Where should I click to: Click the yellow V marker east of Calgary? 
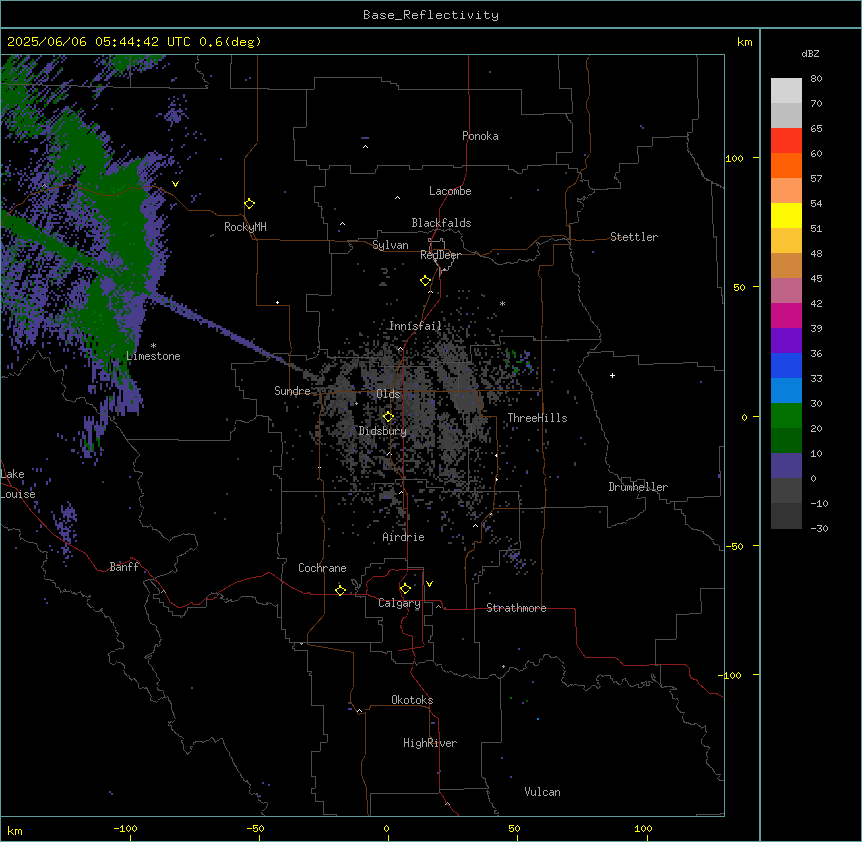coord(429,584)
